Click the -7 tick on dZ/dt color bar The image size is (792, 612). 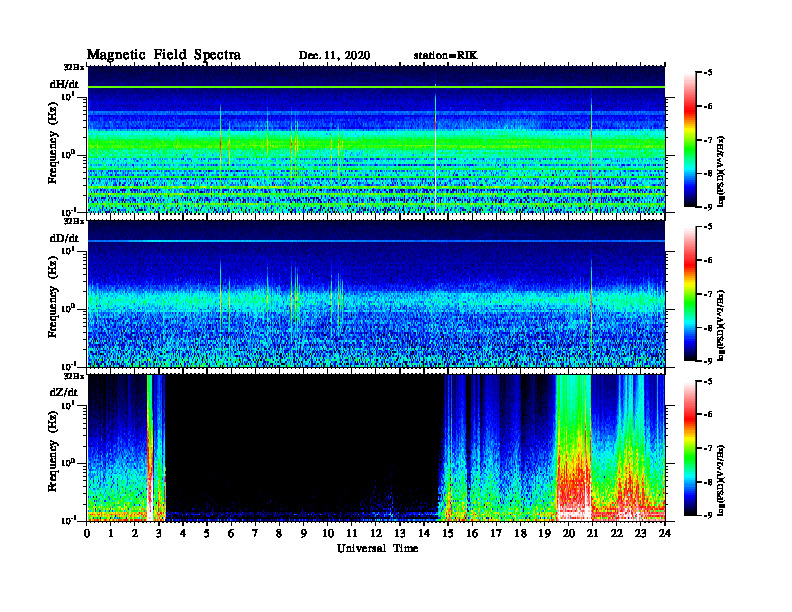[x=708, y=448]
